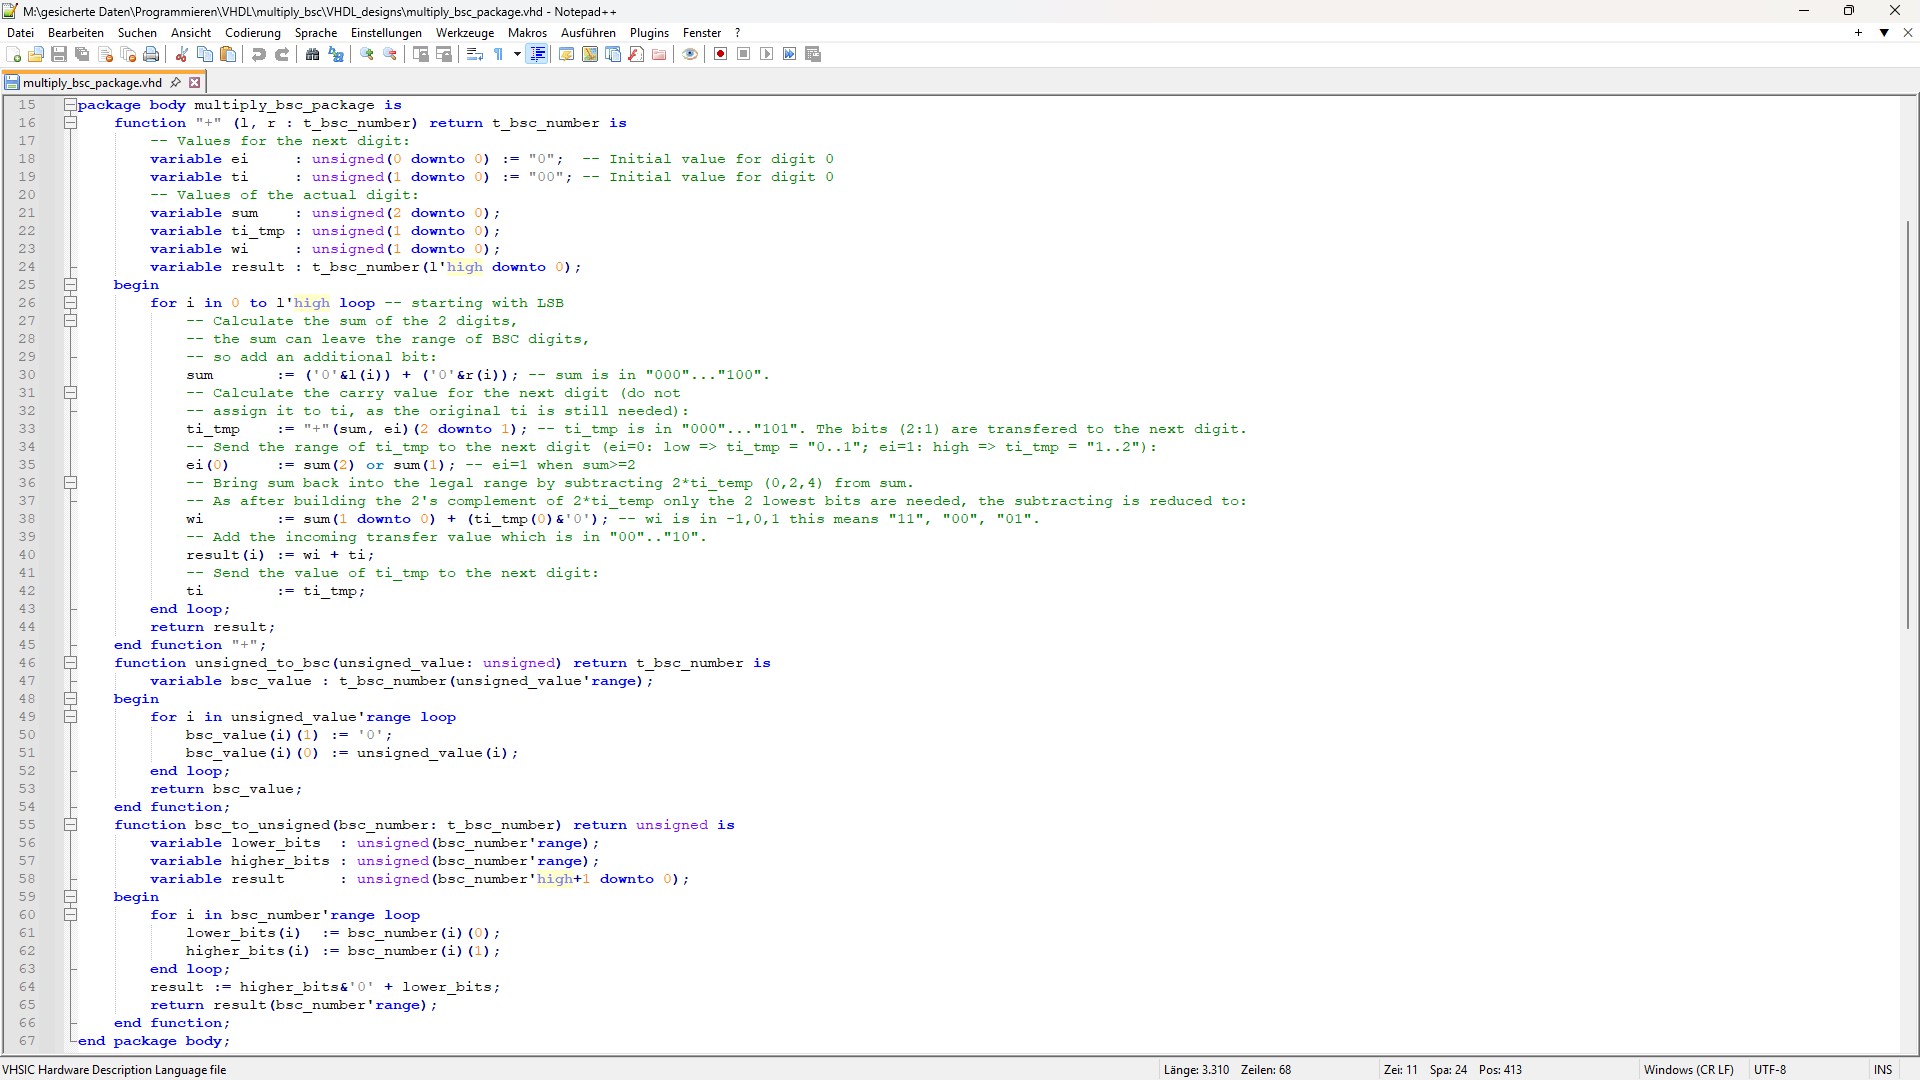Click the Print icon in toolbar

pyautogui.click(x=151, y=54)
